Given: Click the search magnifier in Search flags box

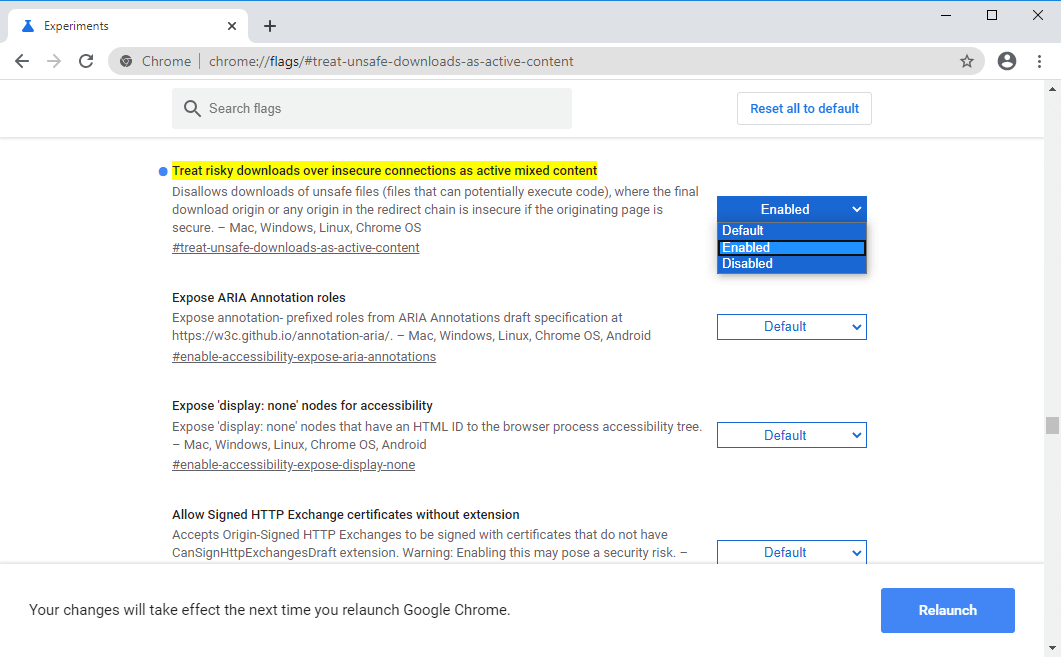Looking at the screenshot, I should [192, 108].
